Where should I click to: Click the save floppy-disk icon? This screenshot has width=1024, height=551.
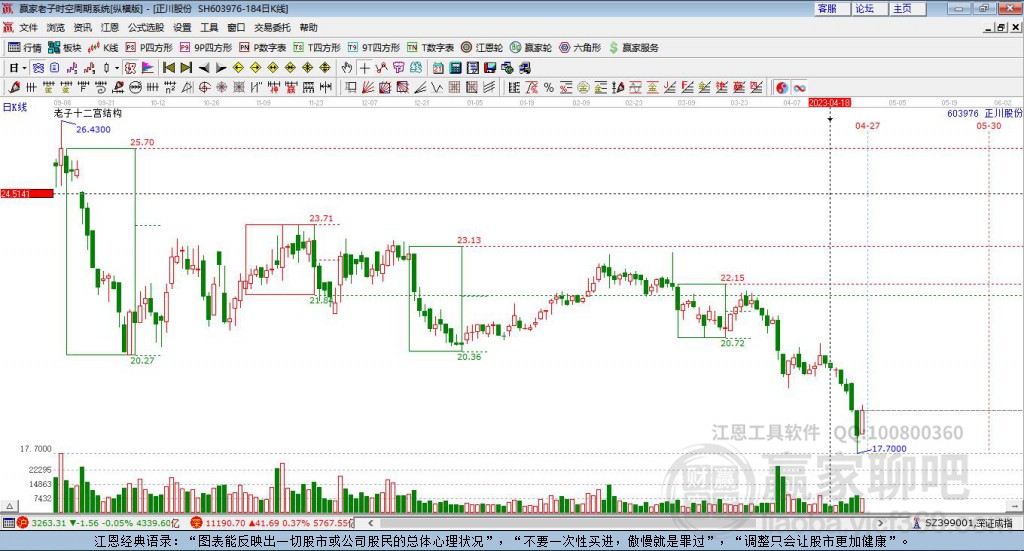click(490, 68)
